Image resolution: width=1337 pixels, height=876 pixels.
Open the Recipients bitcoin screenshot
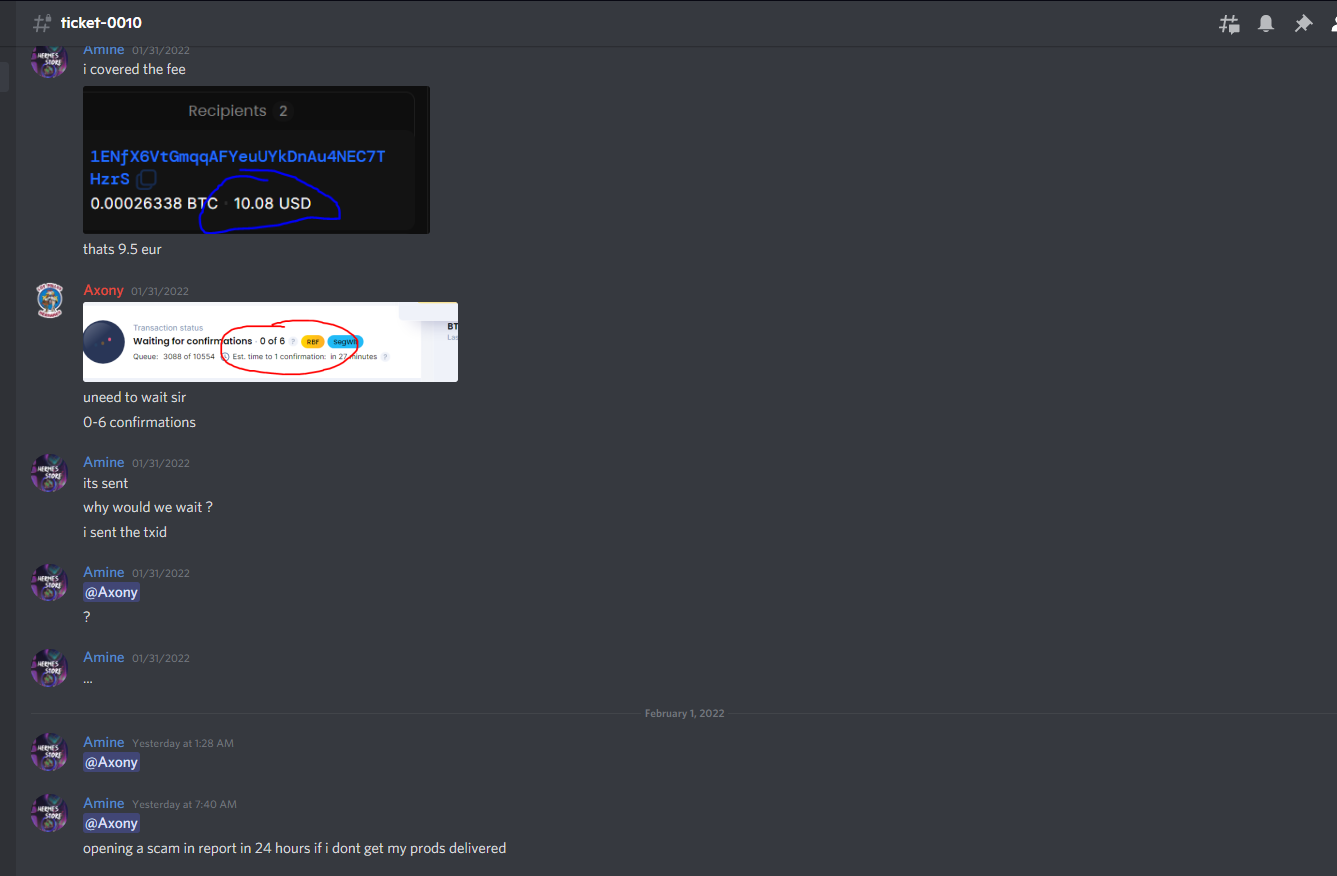click(x=256, y=160)
